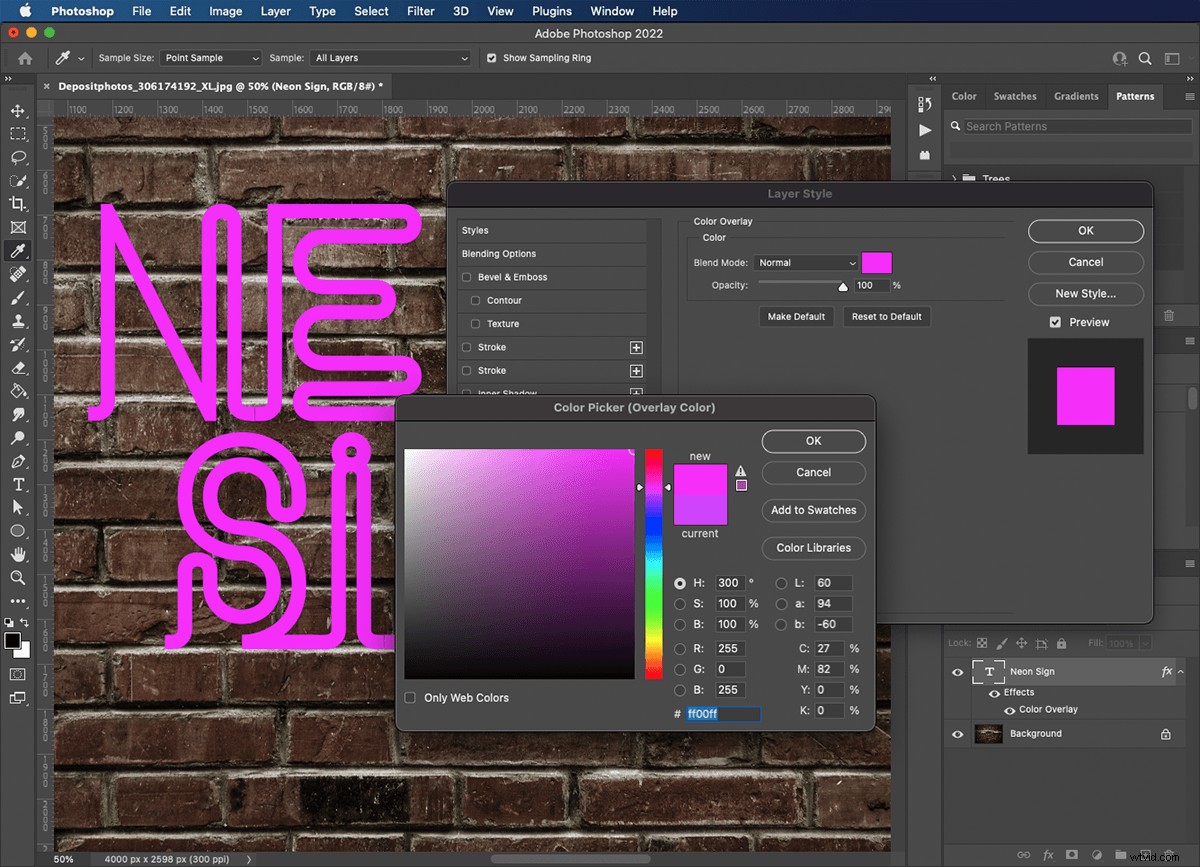The width and height of the screenshot is (1200, 867).
Task: Select the Crop tool
Action: click(x=17, y=204)
